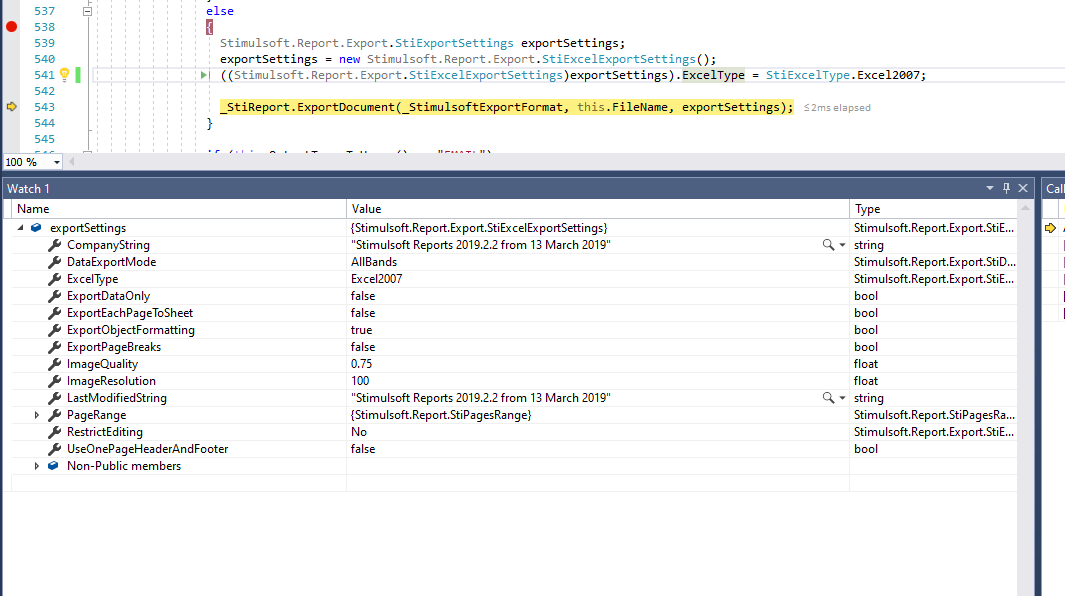Click the wrench icon beside ExportObjectFormatting

pos(54,330)
